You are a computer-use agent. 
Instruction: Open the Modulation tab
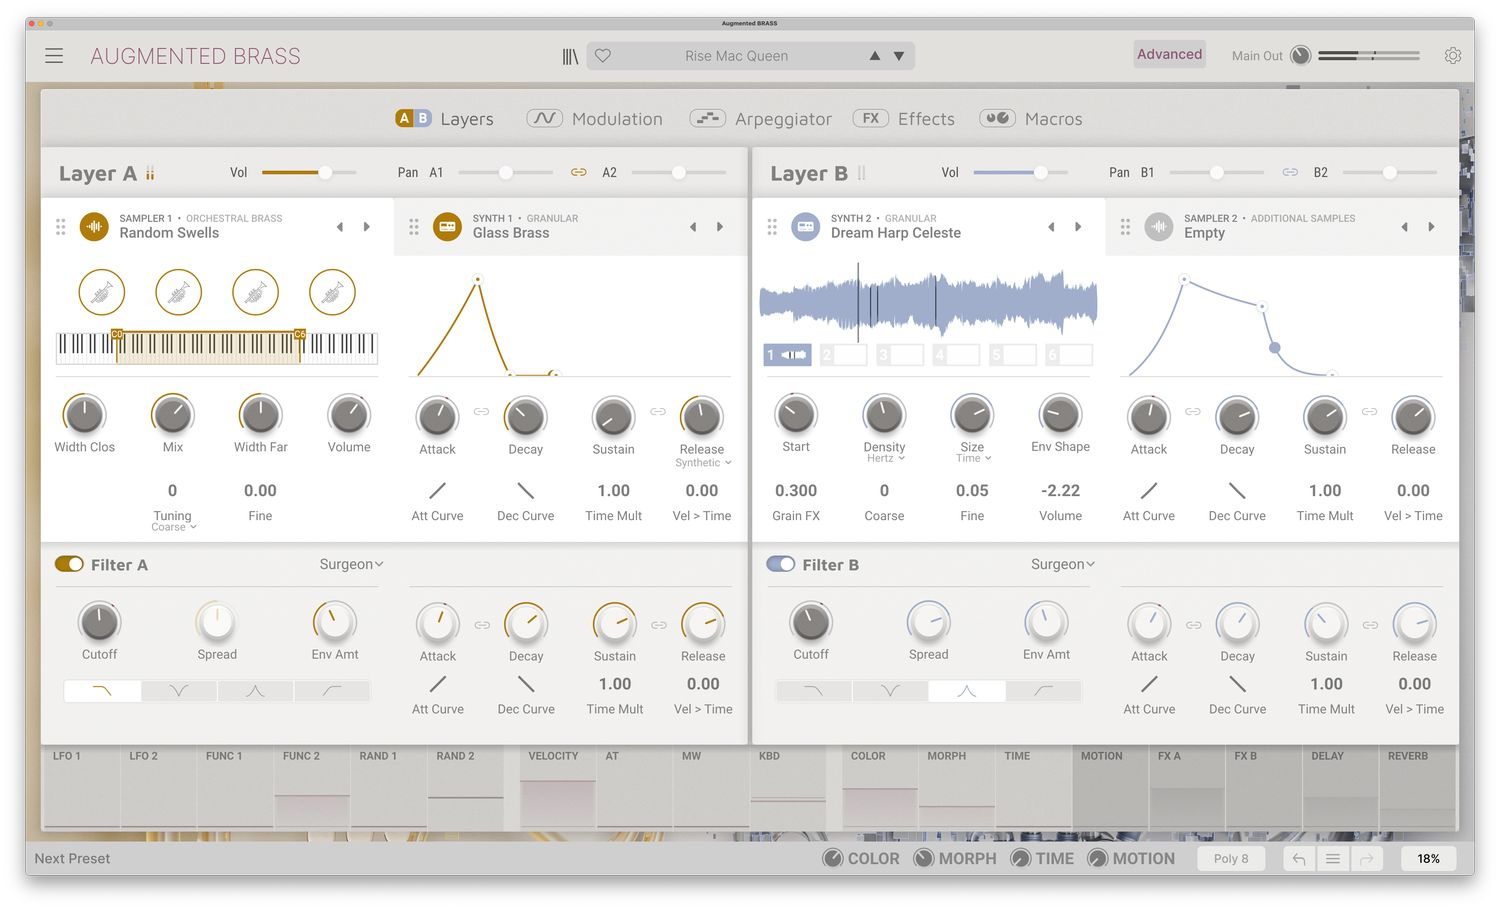[595, 118]
